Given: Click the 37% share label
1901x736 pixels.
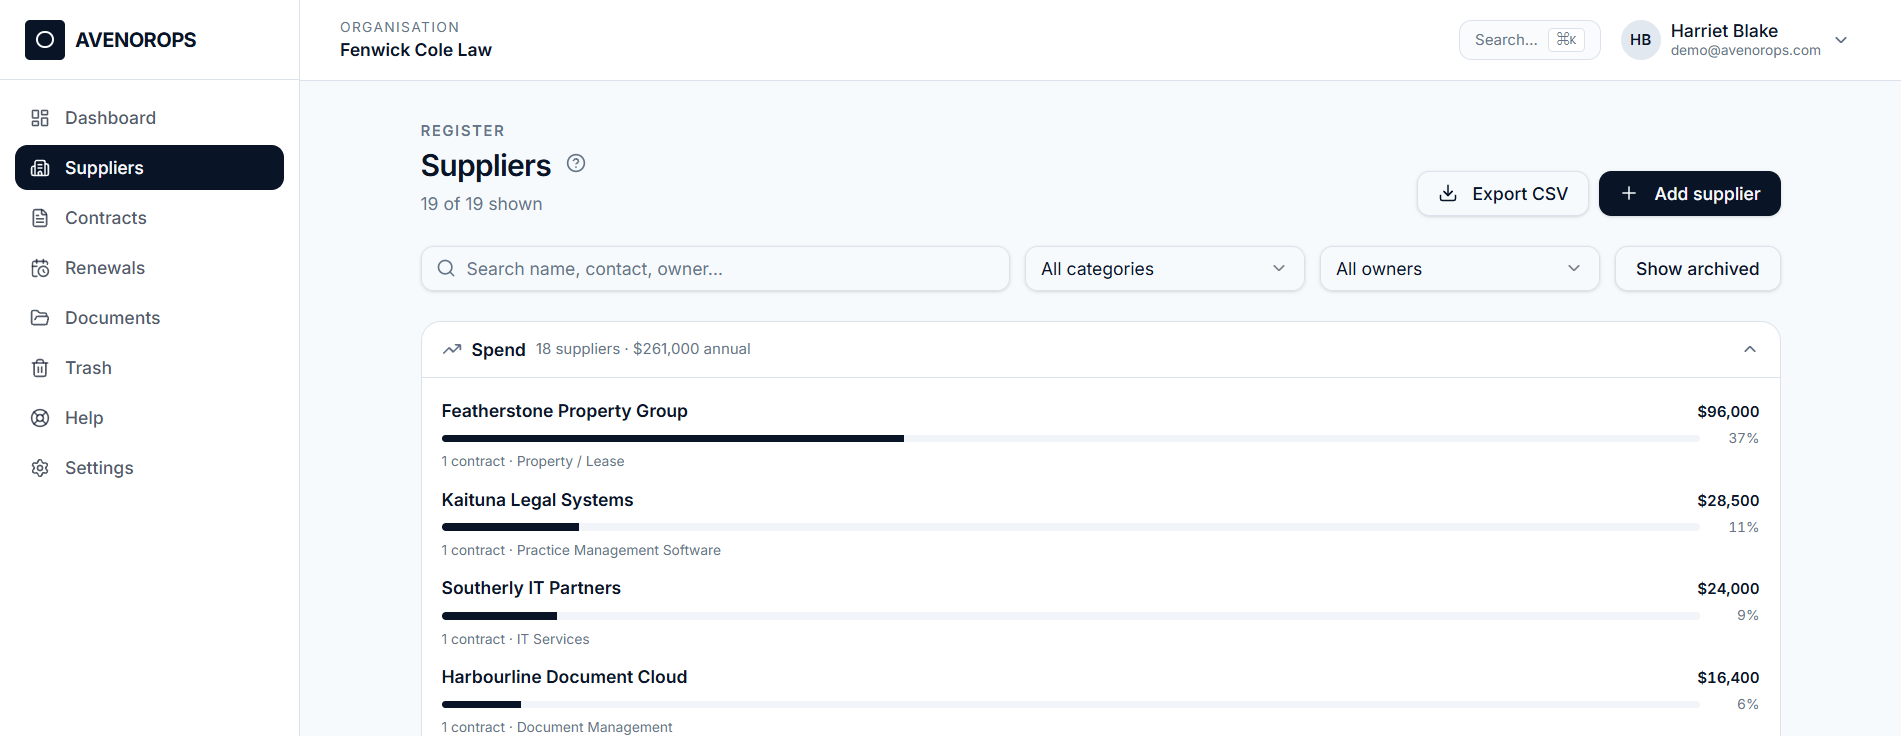Looking at the screenshot, I should (1744, 438).
